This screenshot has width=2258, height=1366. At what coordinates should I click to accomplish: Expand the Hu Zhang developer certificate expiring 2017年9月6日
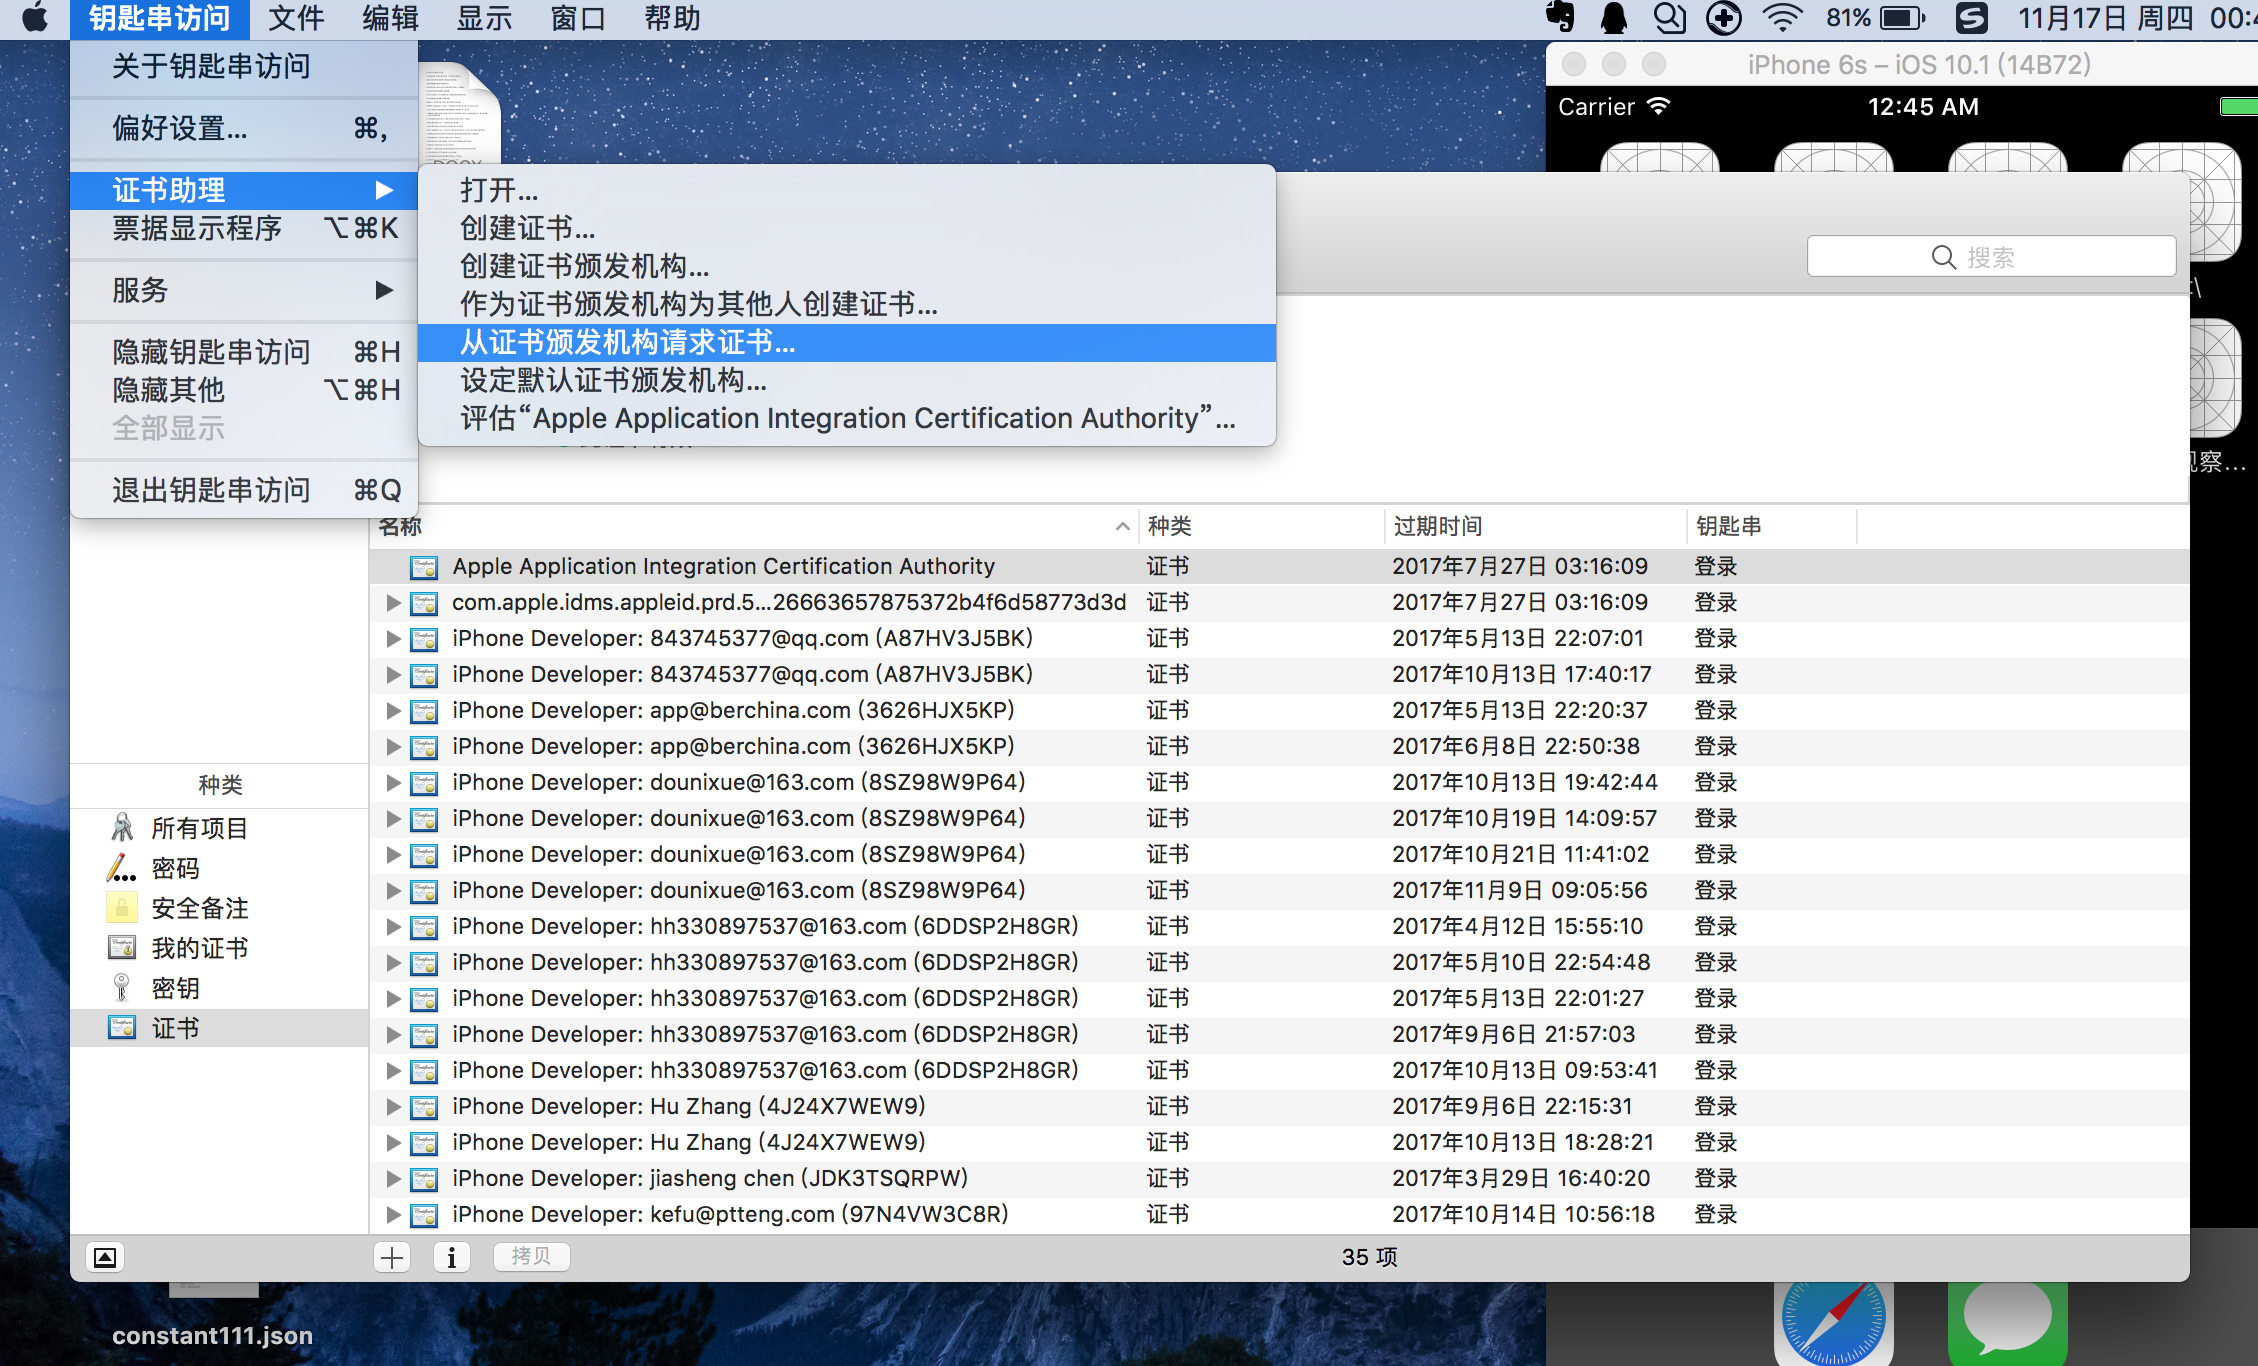point(393,1107)
